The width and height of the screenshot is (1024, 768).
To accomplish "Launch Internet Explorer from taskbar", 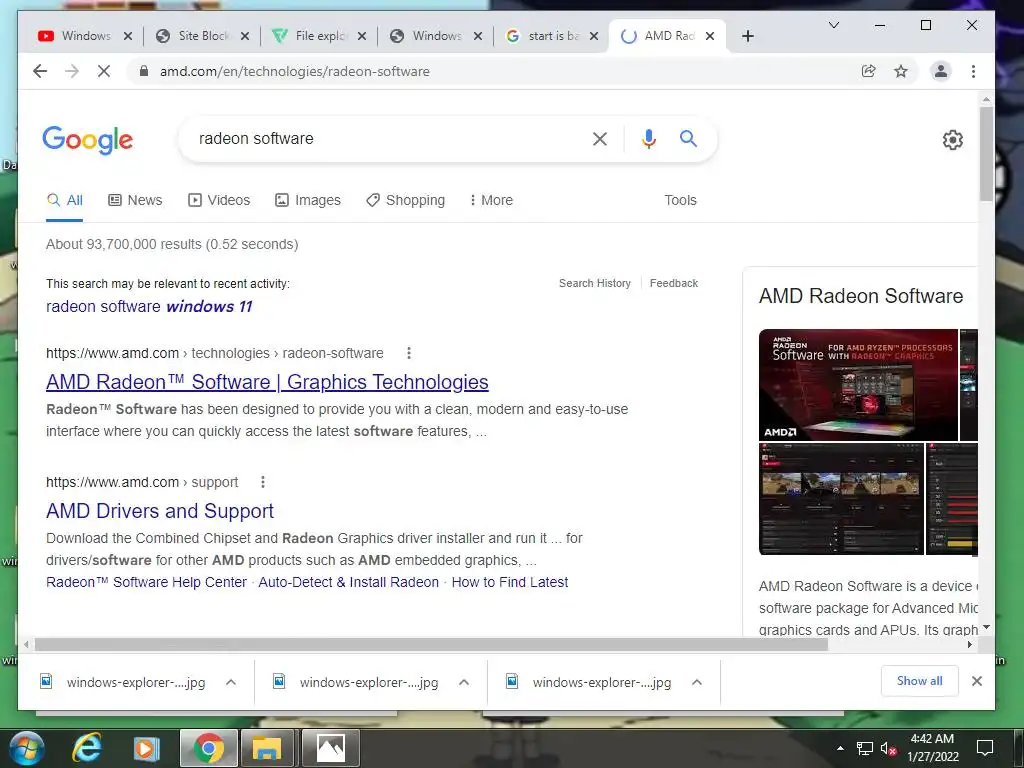I will click(87, 748).
